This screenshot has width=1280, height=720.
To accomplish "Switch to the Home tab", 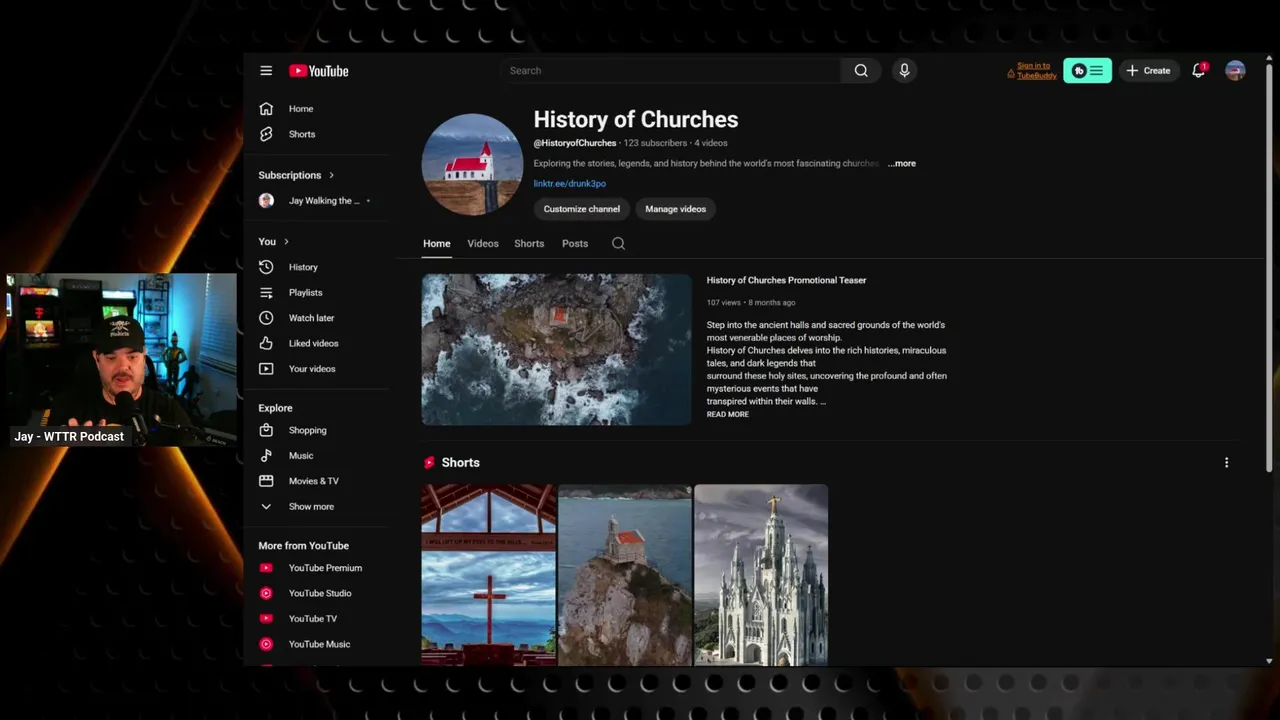I will click(436, 243).
